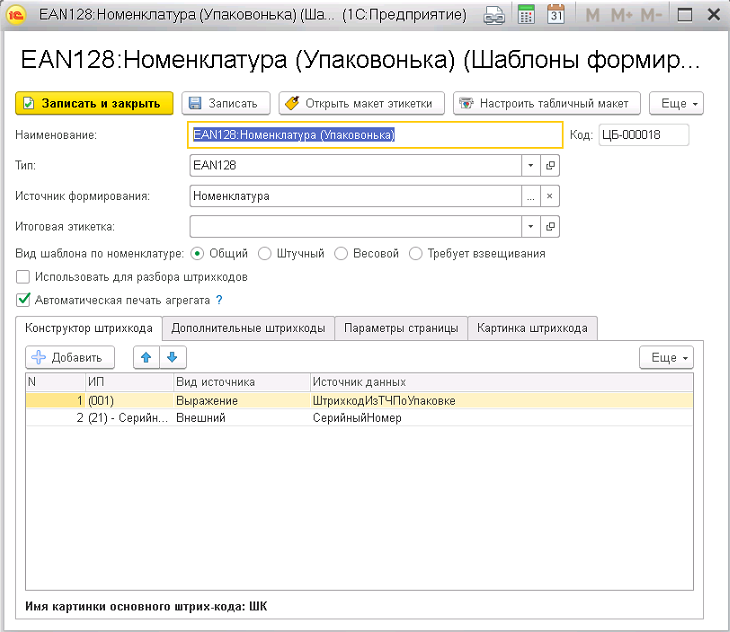The height and width of the screenshot is (632, 730).
Task: Select the (001) cell in row 1
Action: coord(129,401)
